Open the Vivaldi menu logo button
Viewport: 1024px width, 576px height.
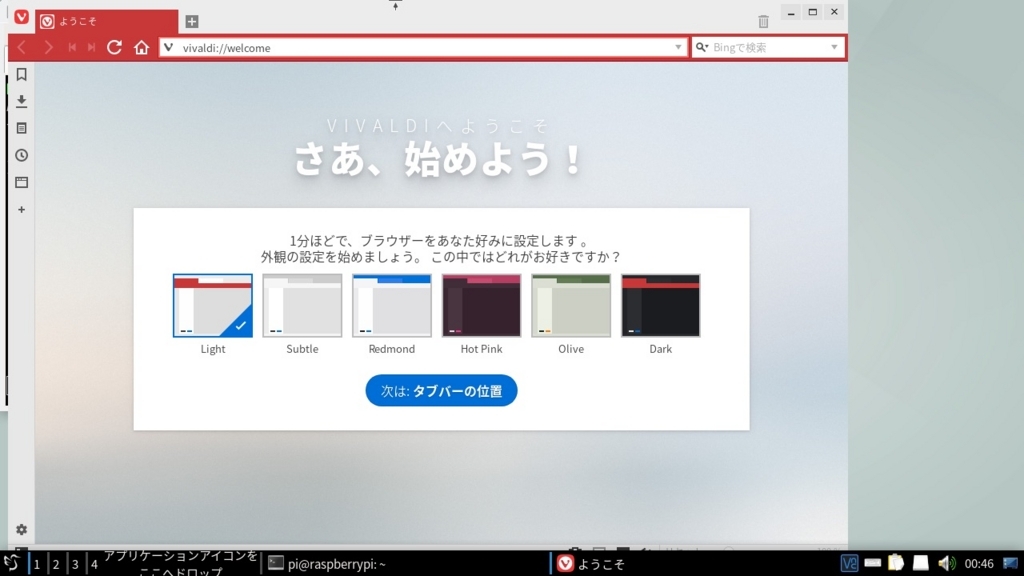(22, 17)
